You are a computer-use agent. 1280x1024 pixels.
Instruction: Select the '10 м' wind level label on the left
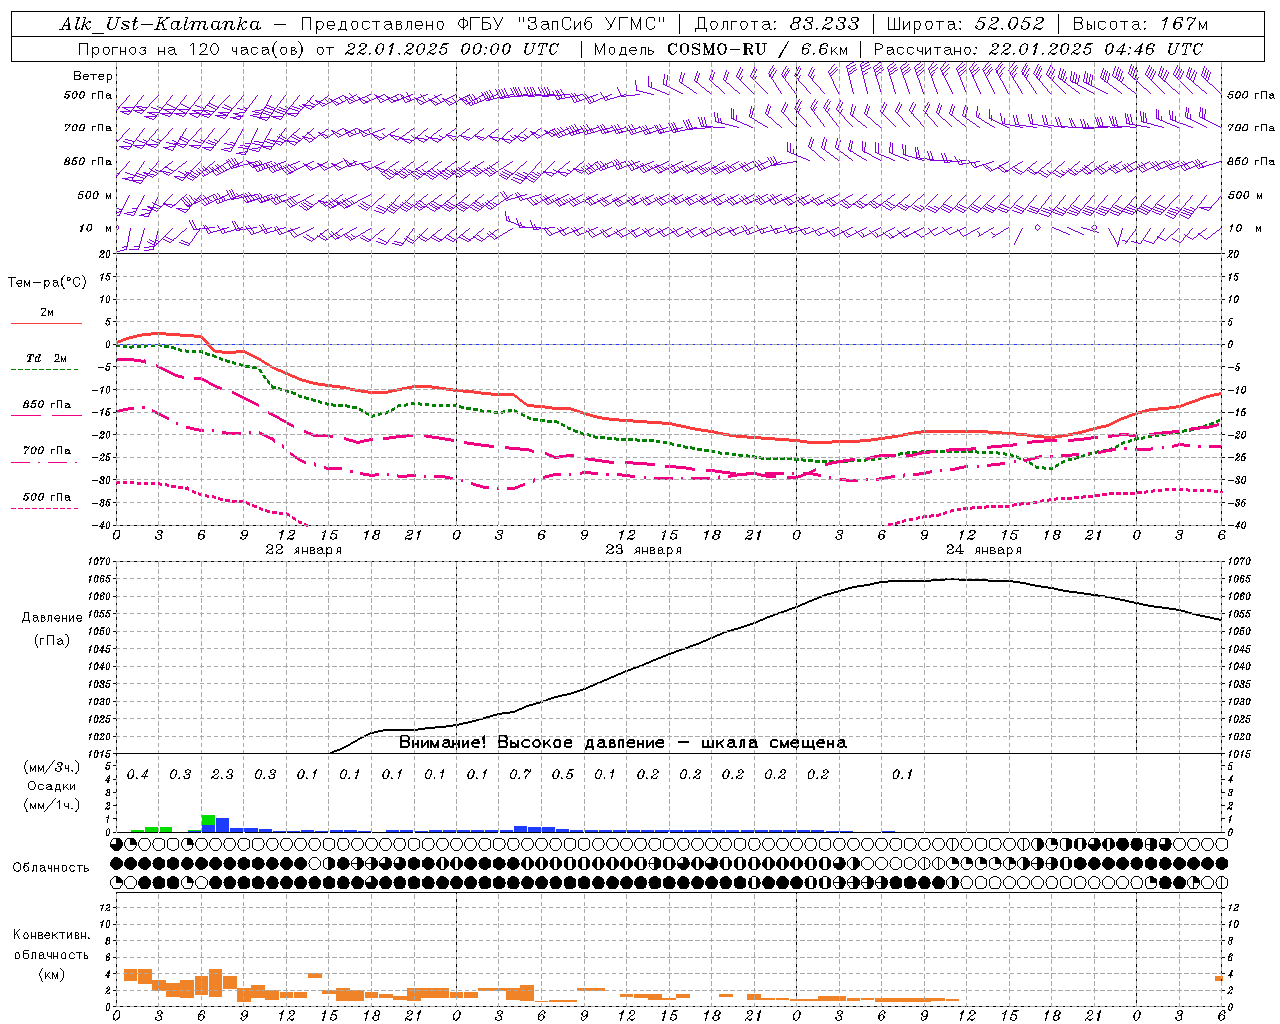pos(96,228)
